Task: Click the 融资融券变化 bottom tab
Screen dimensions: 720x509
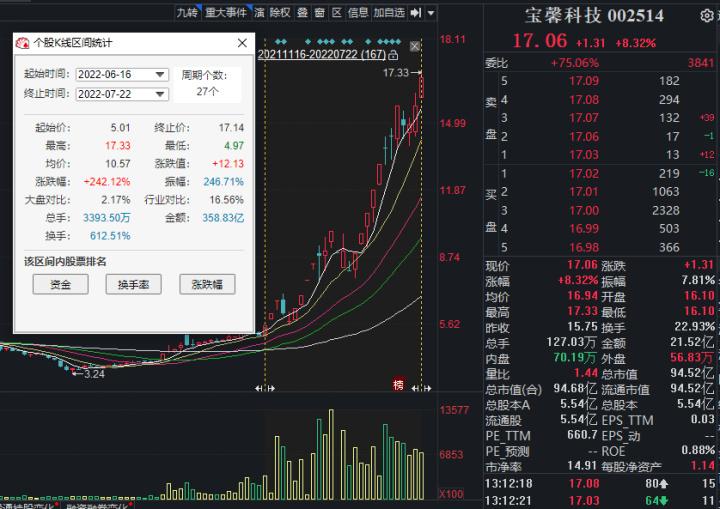Action: click(96, 506)
